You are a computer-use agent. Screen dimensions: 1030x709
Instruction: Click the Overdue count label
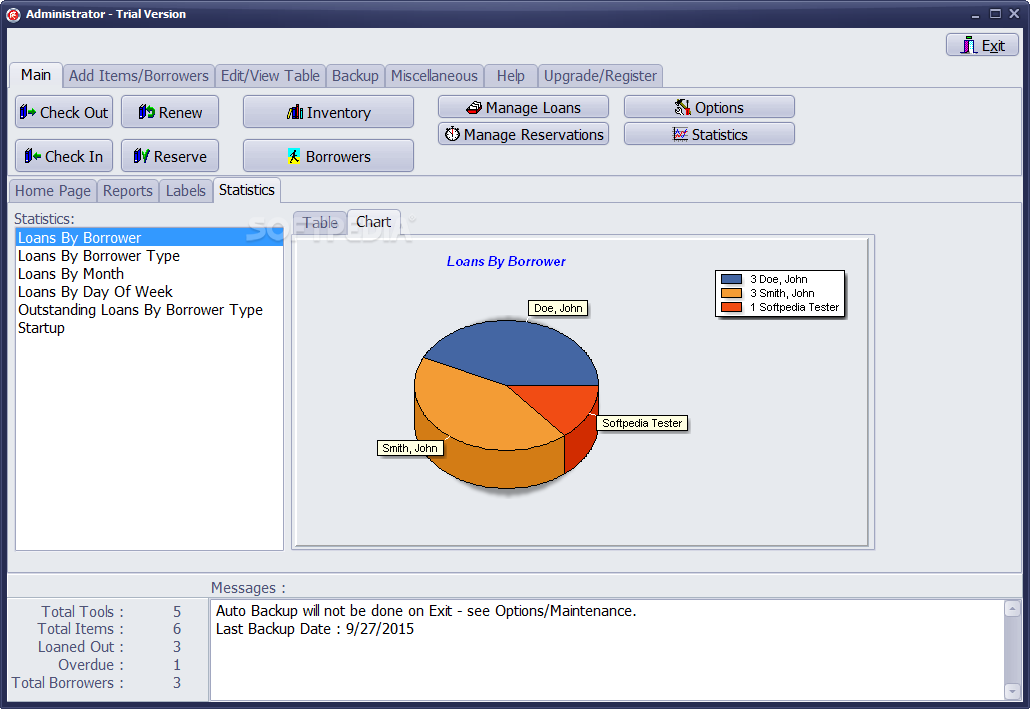pyautogui.click(x=91, y=665)
